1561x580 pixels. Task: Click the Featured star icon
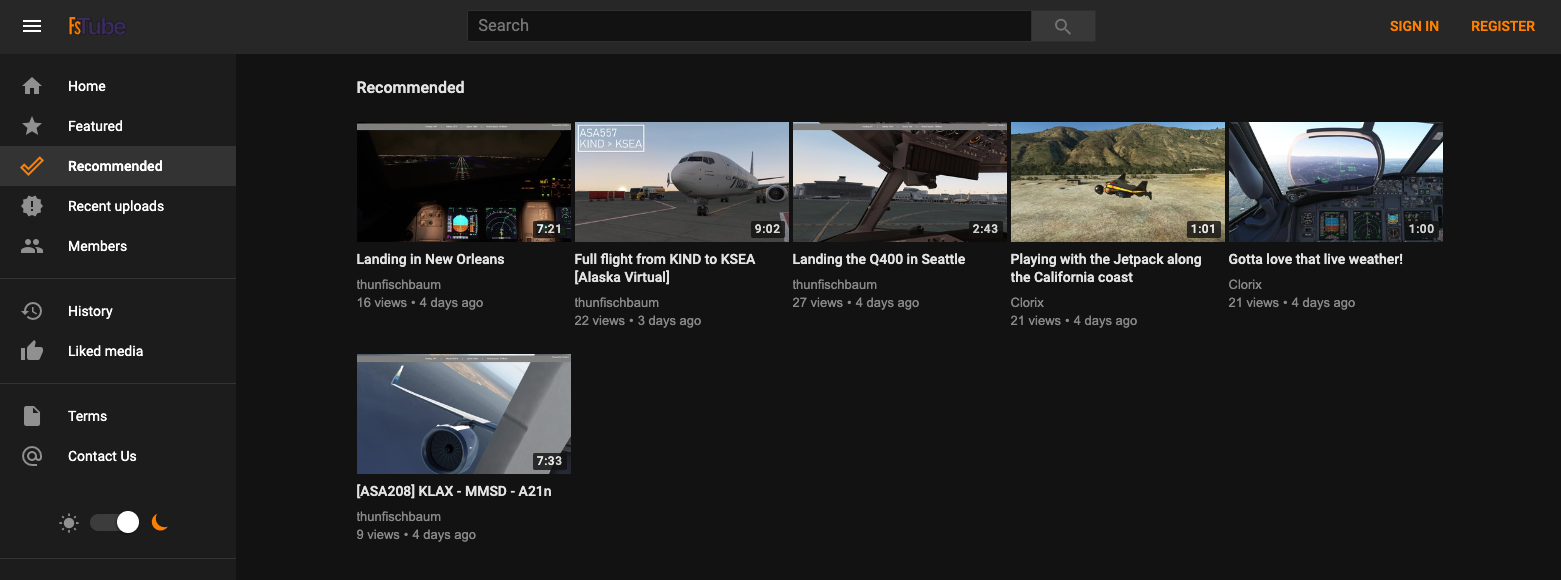coord(32,126)
